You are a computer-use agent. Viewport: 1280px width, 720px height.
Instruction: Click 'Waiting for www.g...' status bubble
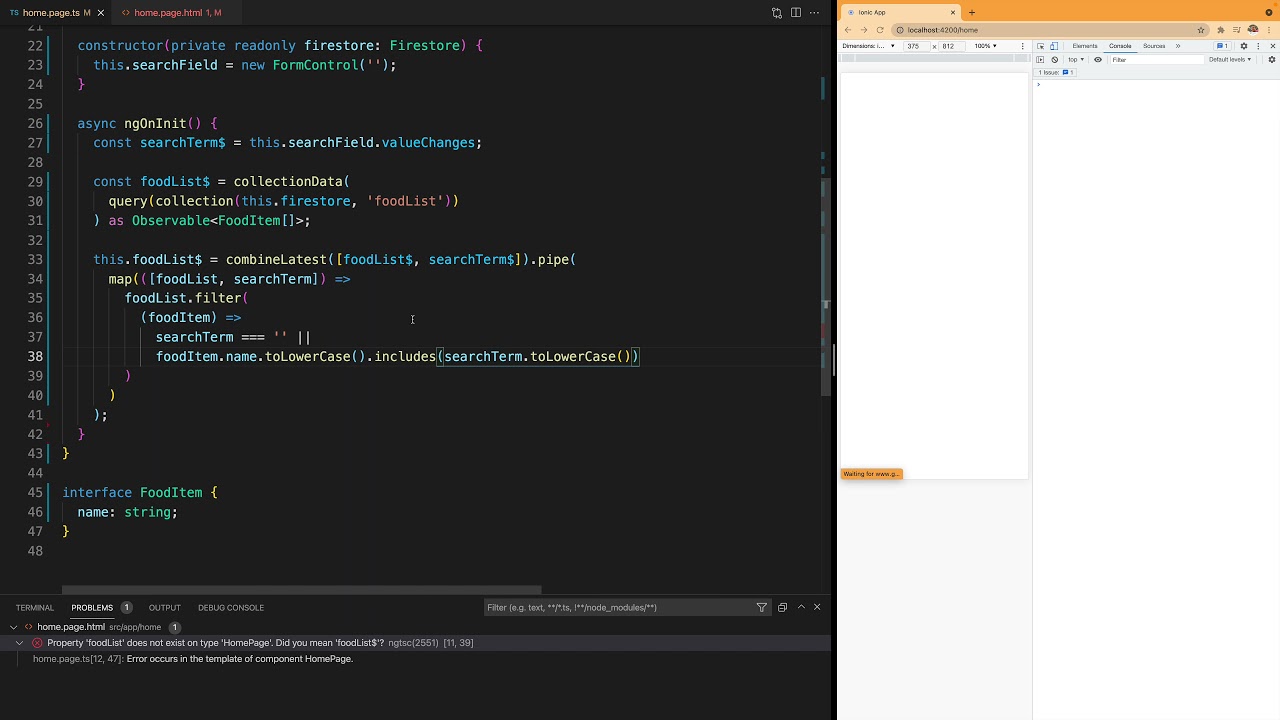(x=872, y=474)
